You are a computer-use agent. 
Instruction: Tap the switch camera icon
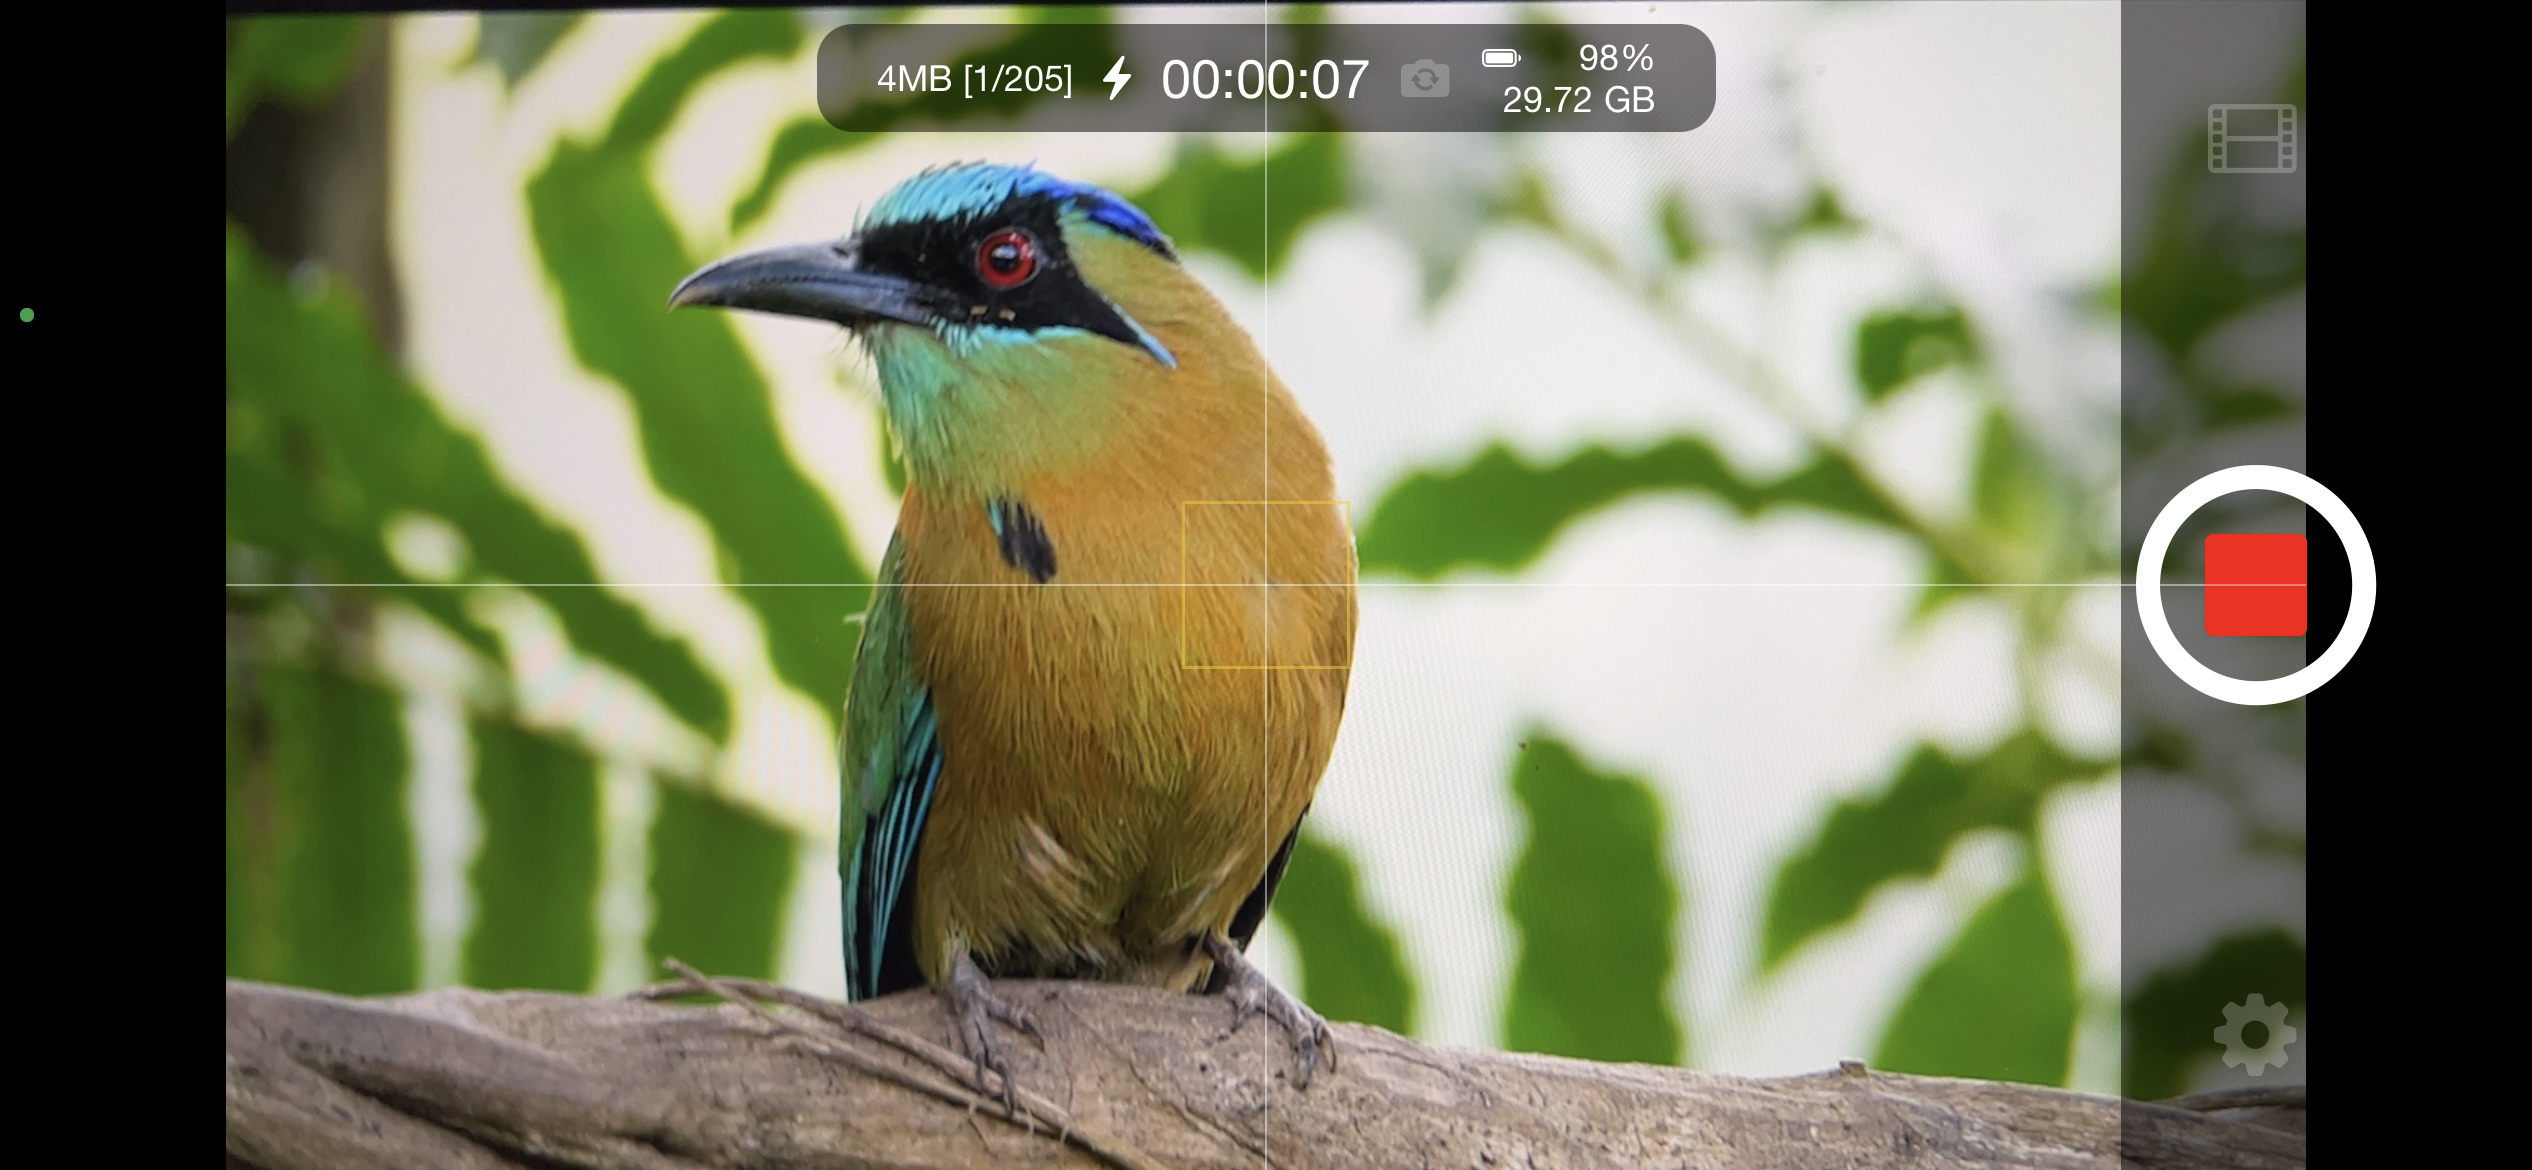point(1425,79)
